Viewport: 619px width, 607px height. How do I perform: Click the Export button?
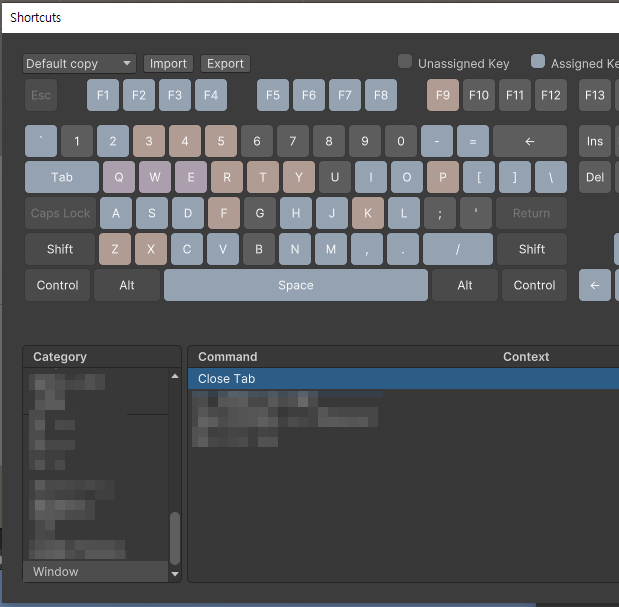(x=225, y=64)
